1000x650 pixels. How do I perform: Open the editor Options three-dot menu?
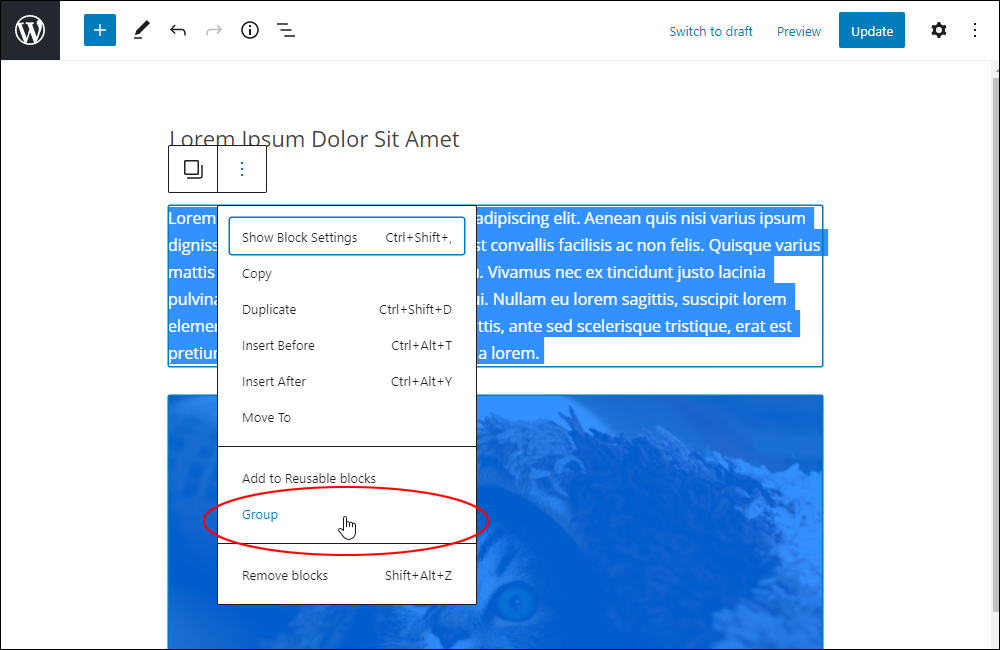pyautogui.click(x=975, y=31)
